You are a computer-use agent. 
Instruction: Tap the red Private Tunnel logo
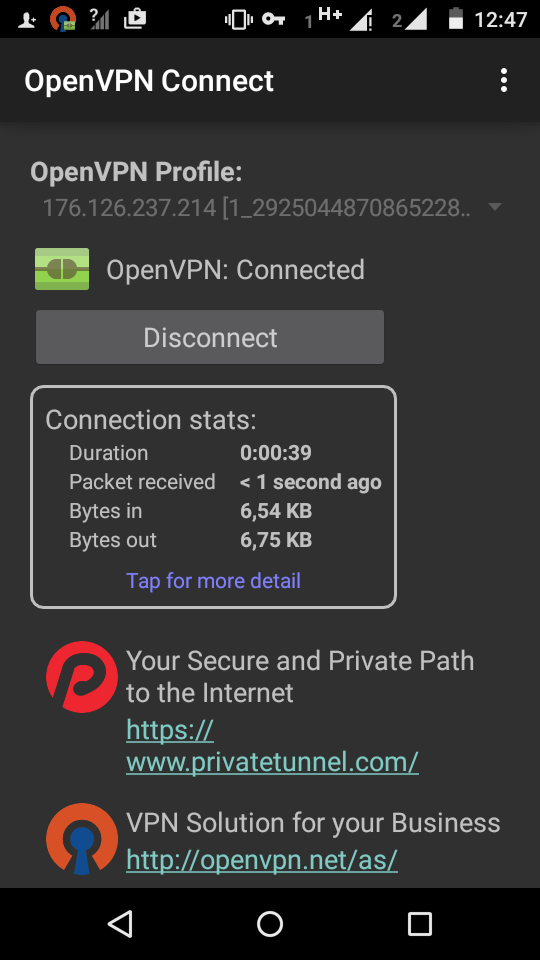82,677
